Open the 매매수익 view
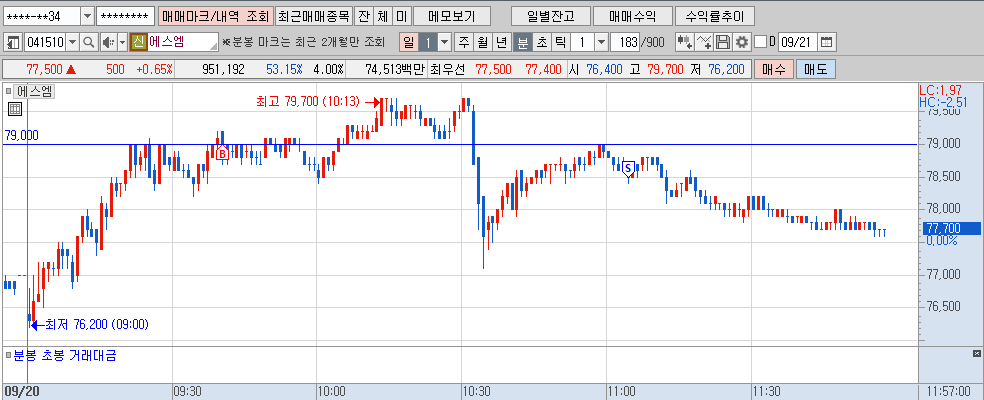Image resolution: width=984 pixels, height=400 pixels. click(632, 16)
